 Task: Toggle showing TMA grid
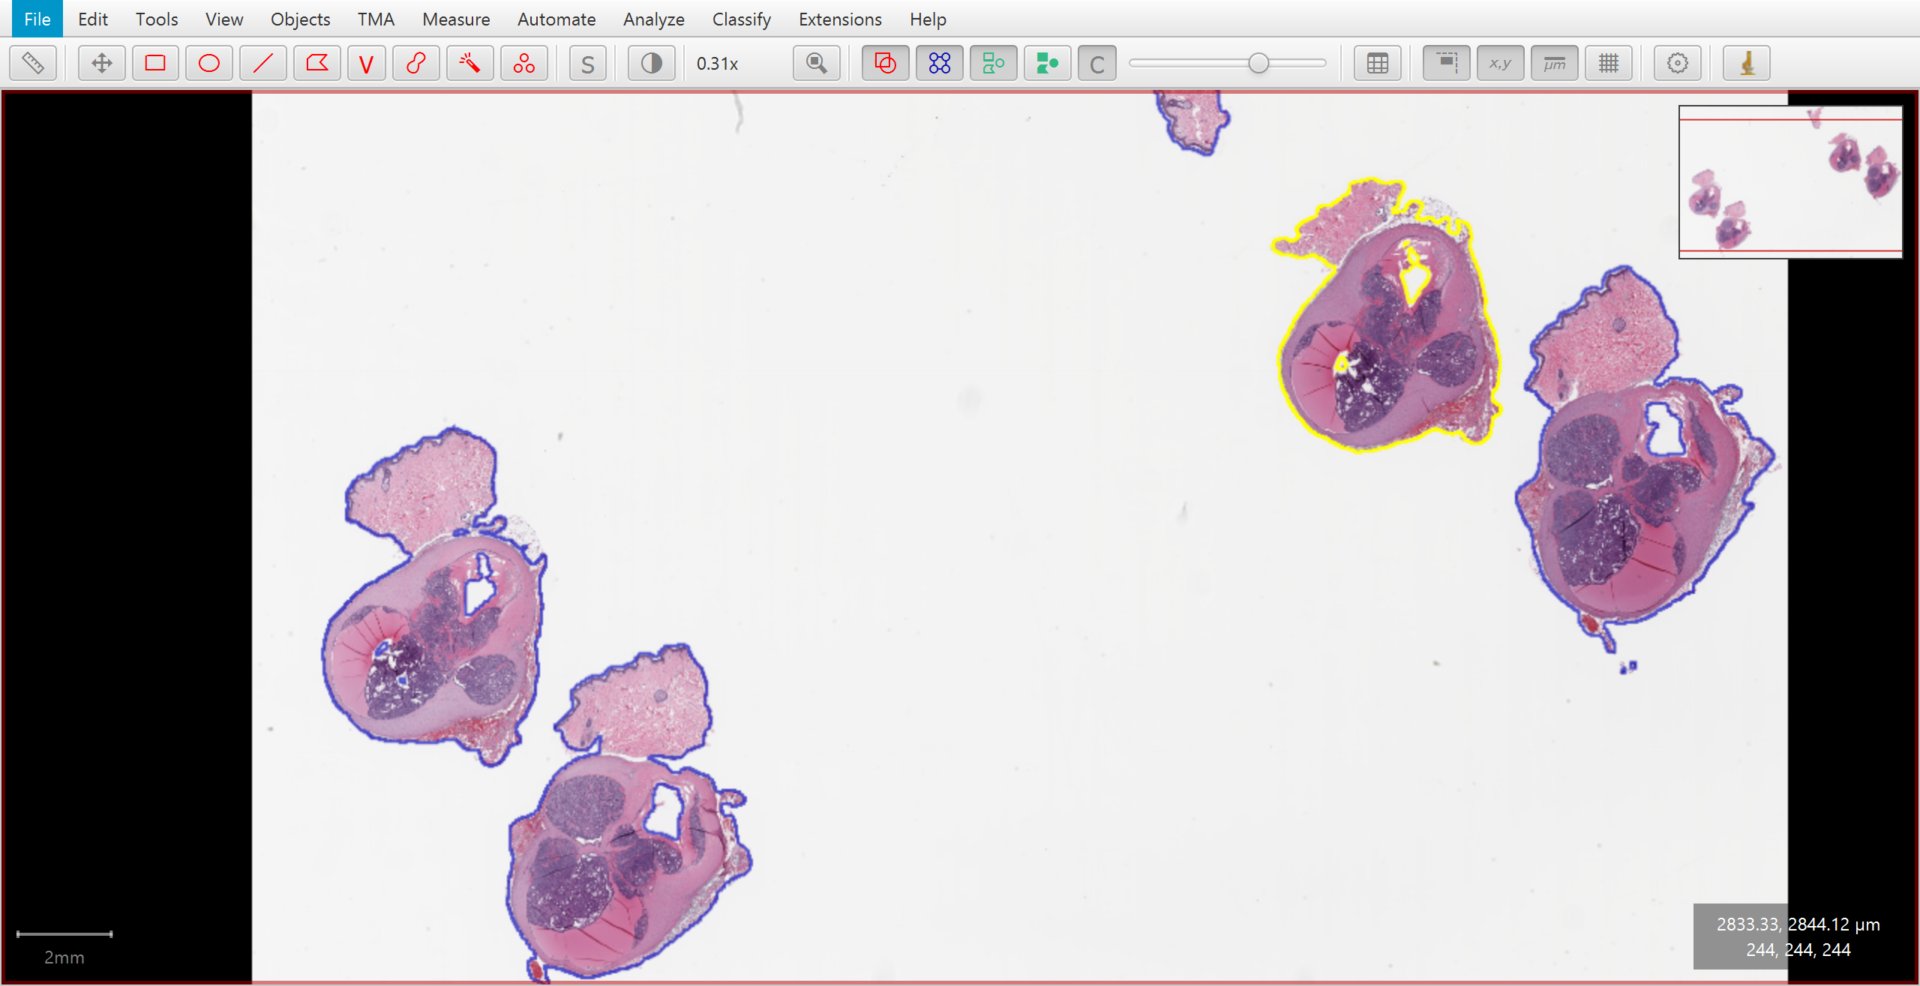point(939,63)
